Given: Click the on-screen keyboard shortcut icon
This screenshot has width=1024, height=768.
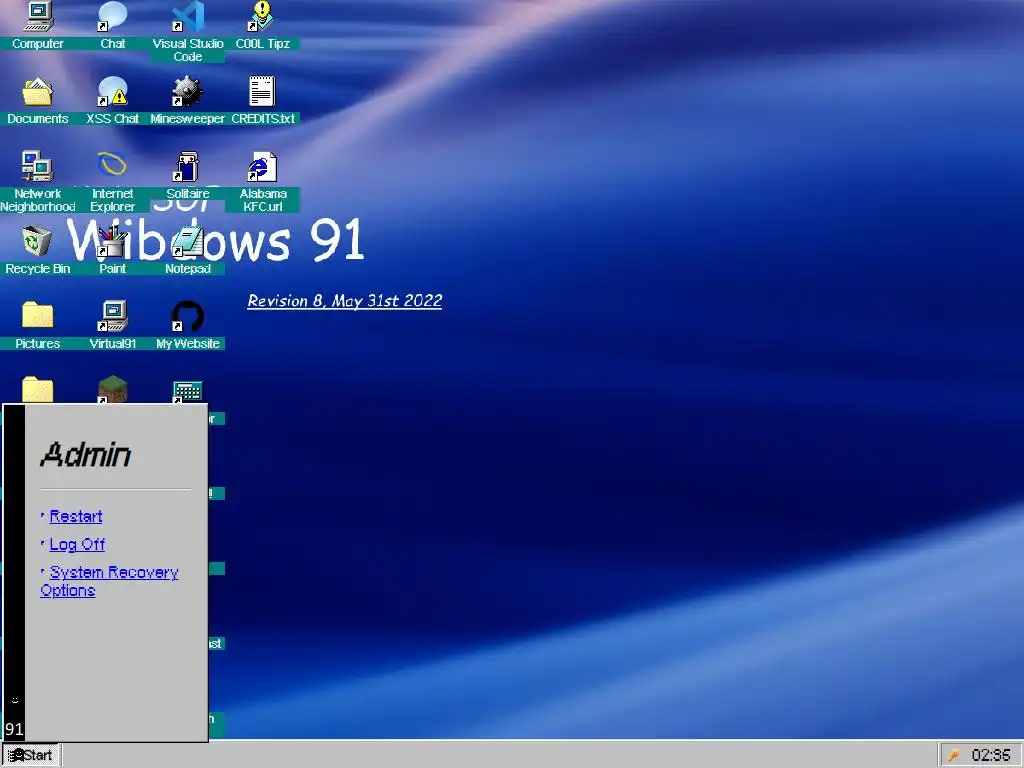Looking at the screenshot, I should 187,392.
